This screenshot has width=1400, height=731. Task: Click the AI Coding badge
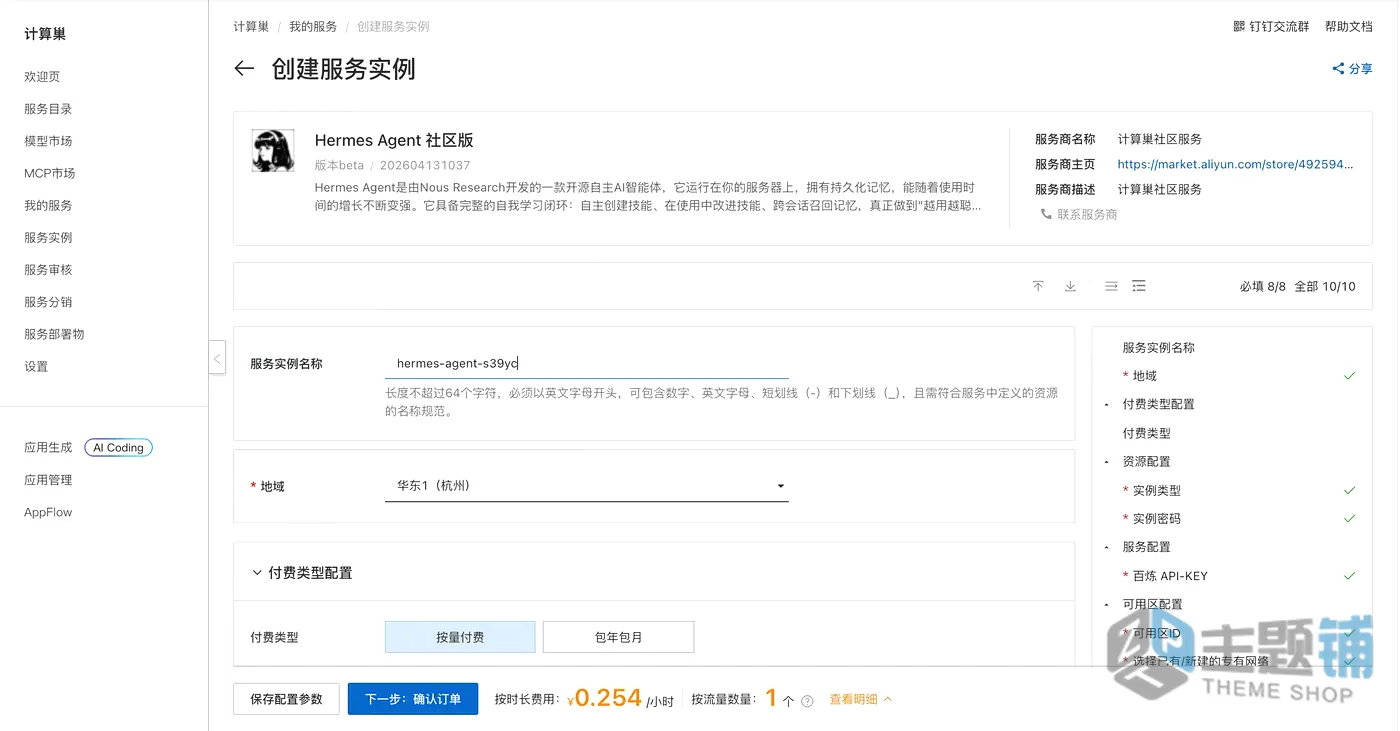coord(118,448)
